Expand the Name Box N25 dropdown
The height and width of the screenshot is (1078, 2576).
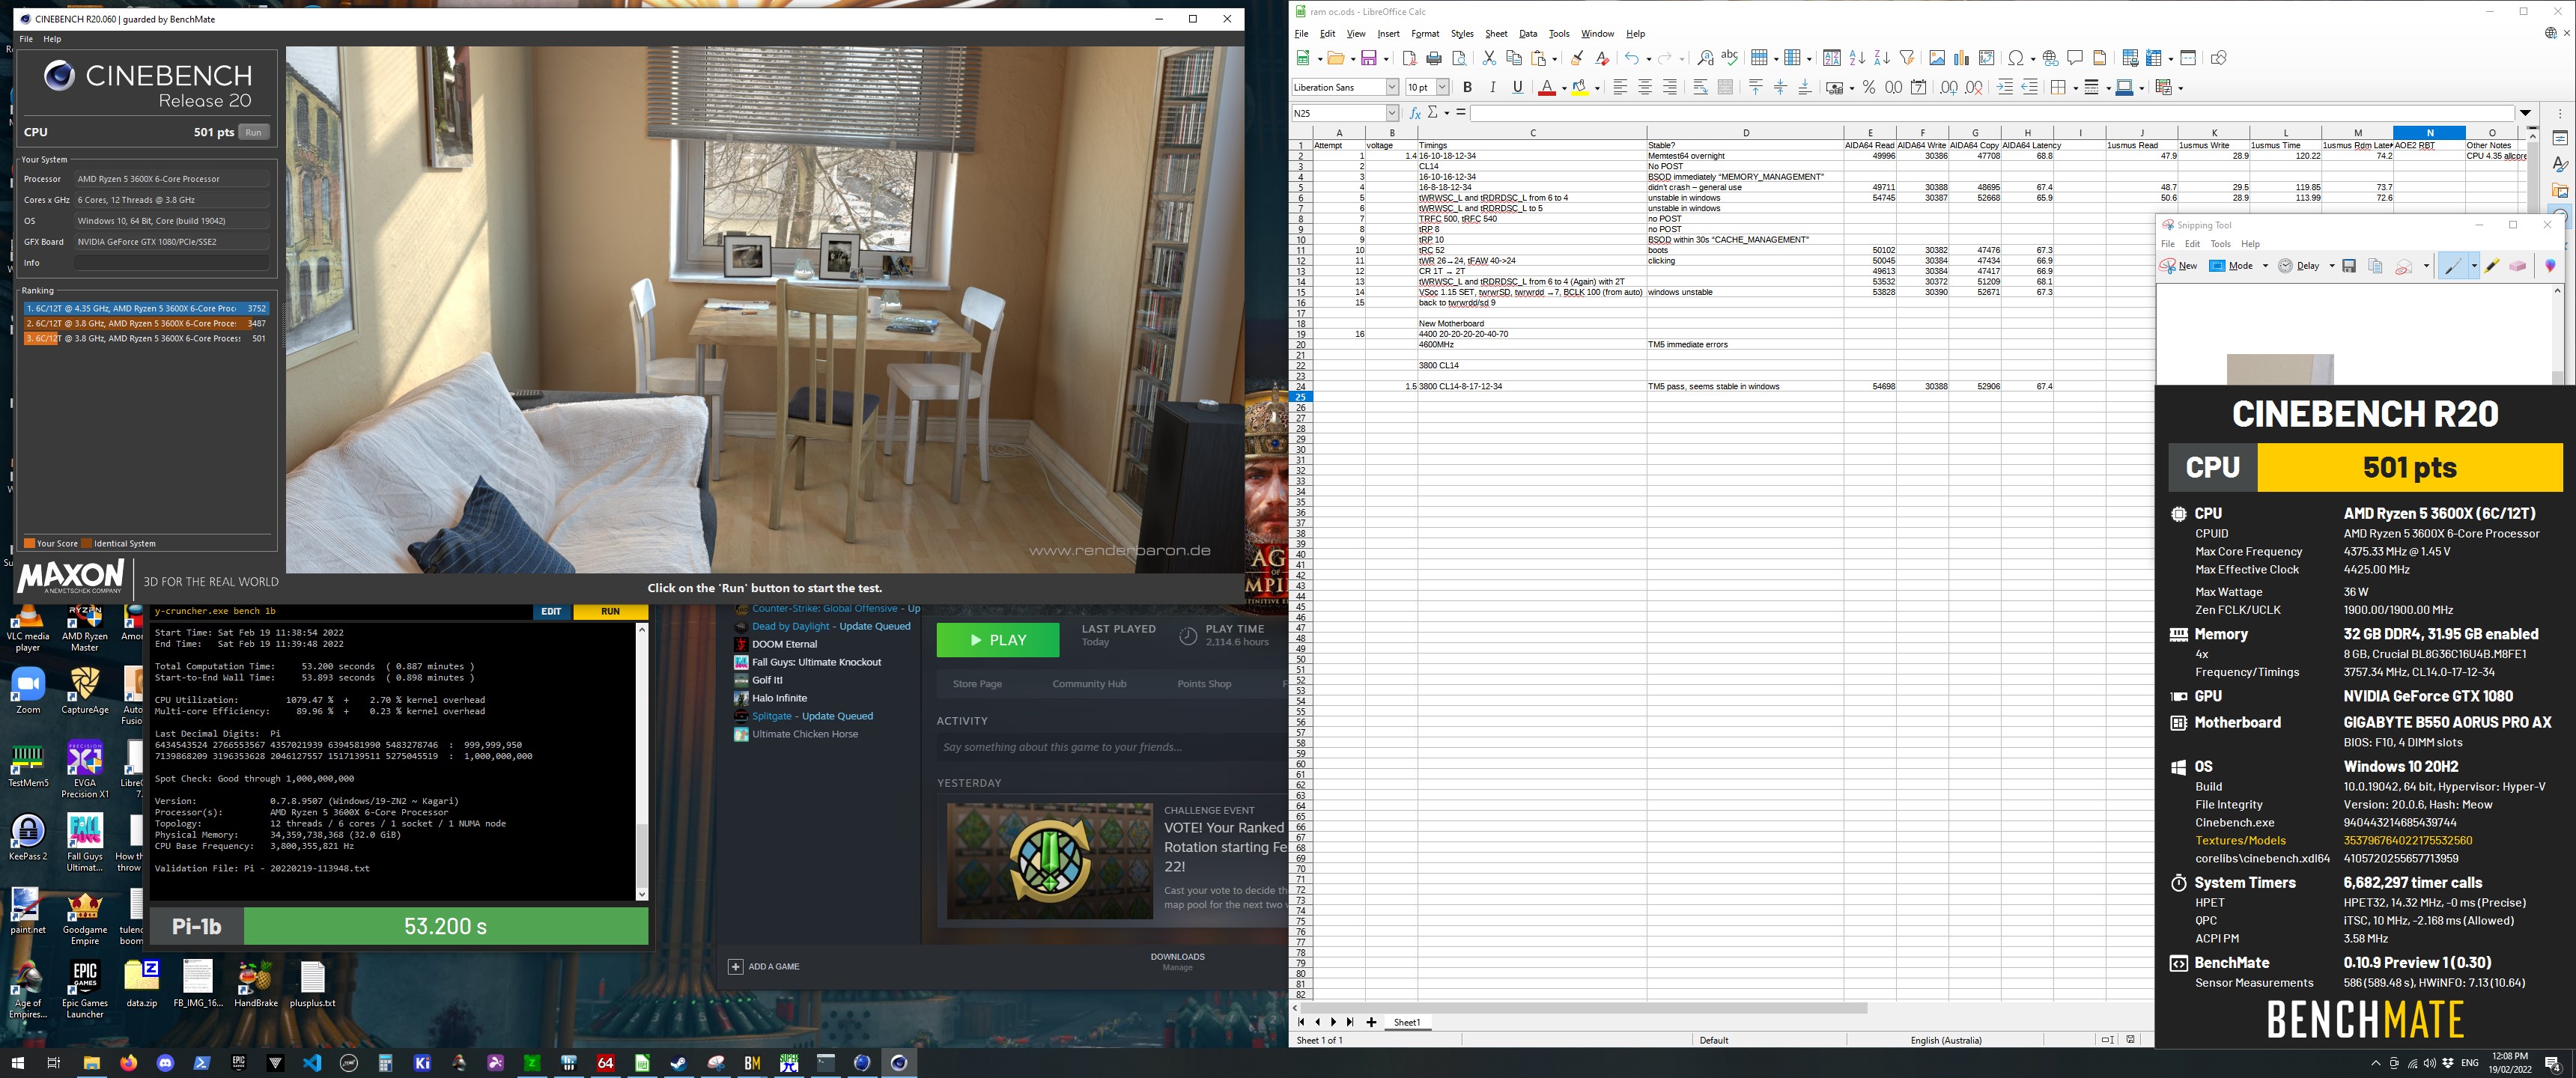point(1391,113)
